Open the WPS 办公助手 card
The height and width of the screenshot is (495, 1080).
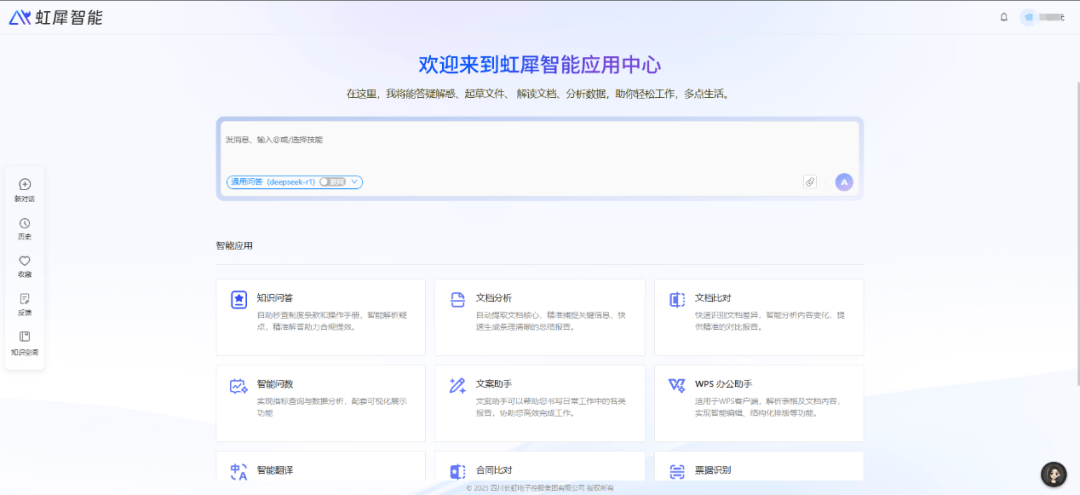[758, 402]
